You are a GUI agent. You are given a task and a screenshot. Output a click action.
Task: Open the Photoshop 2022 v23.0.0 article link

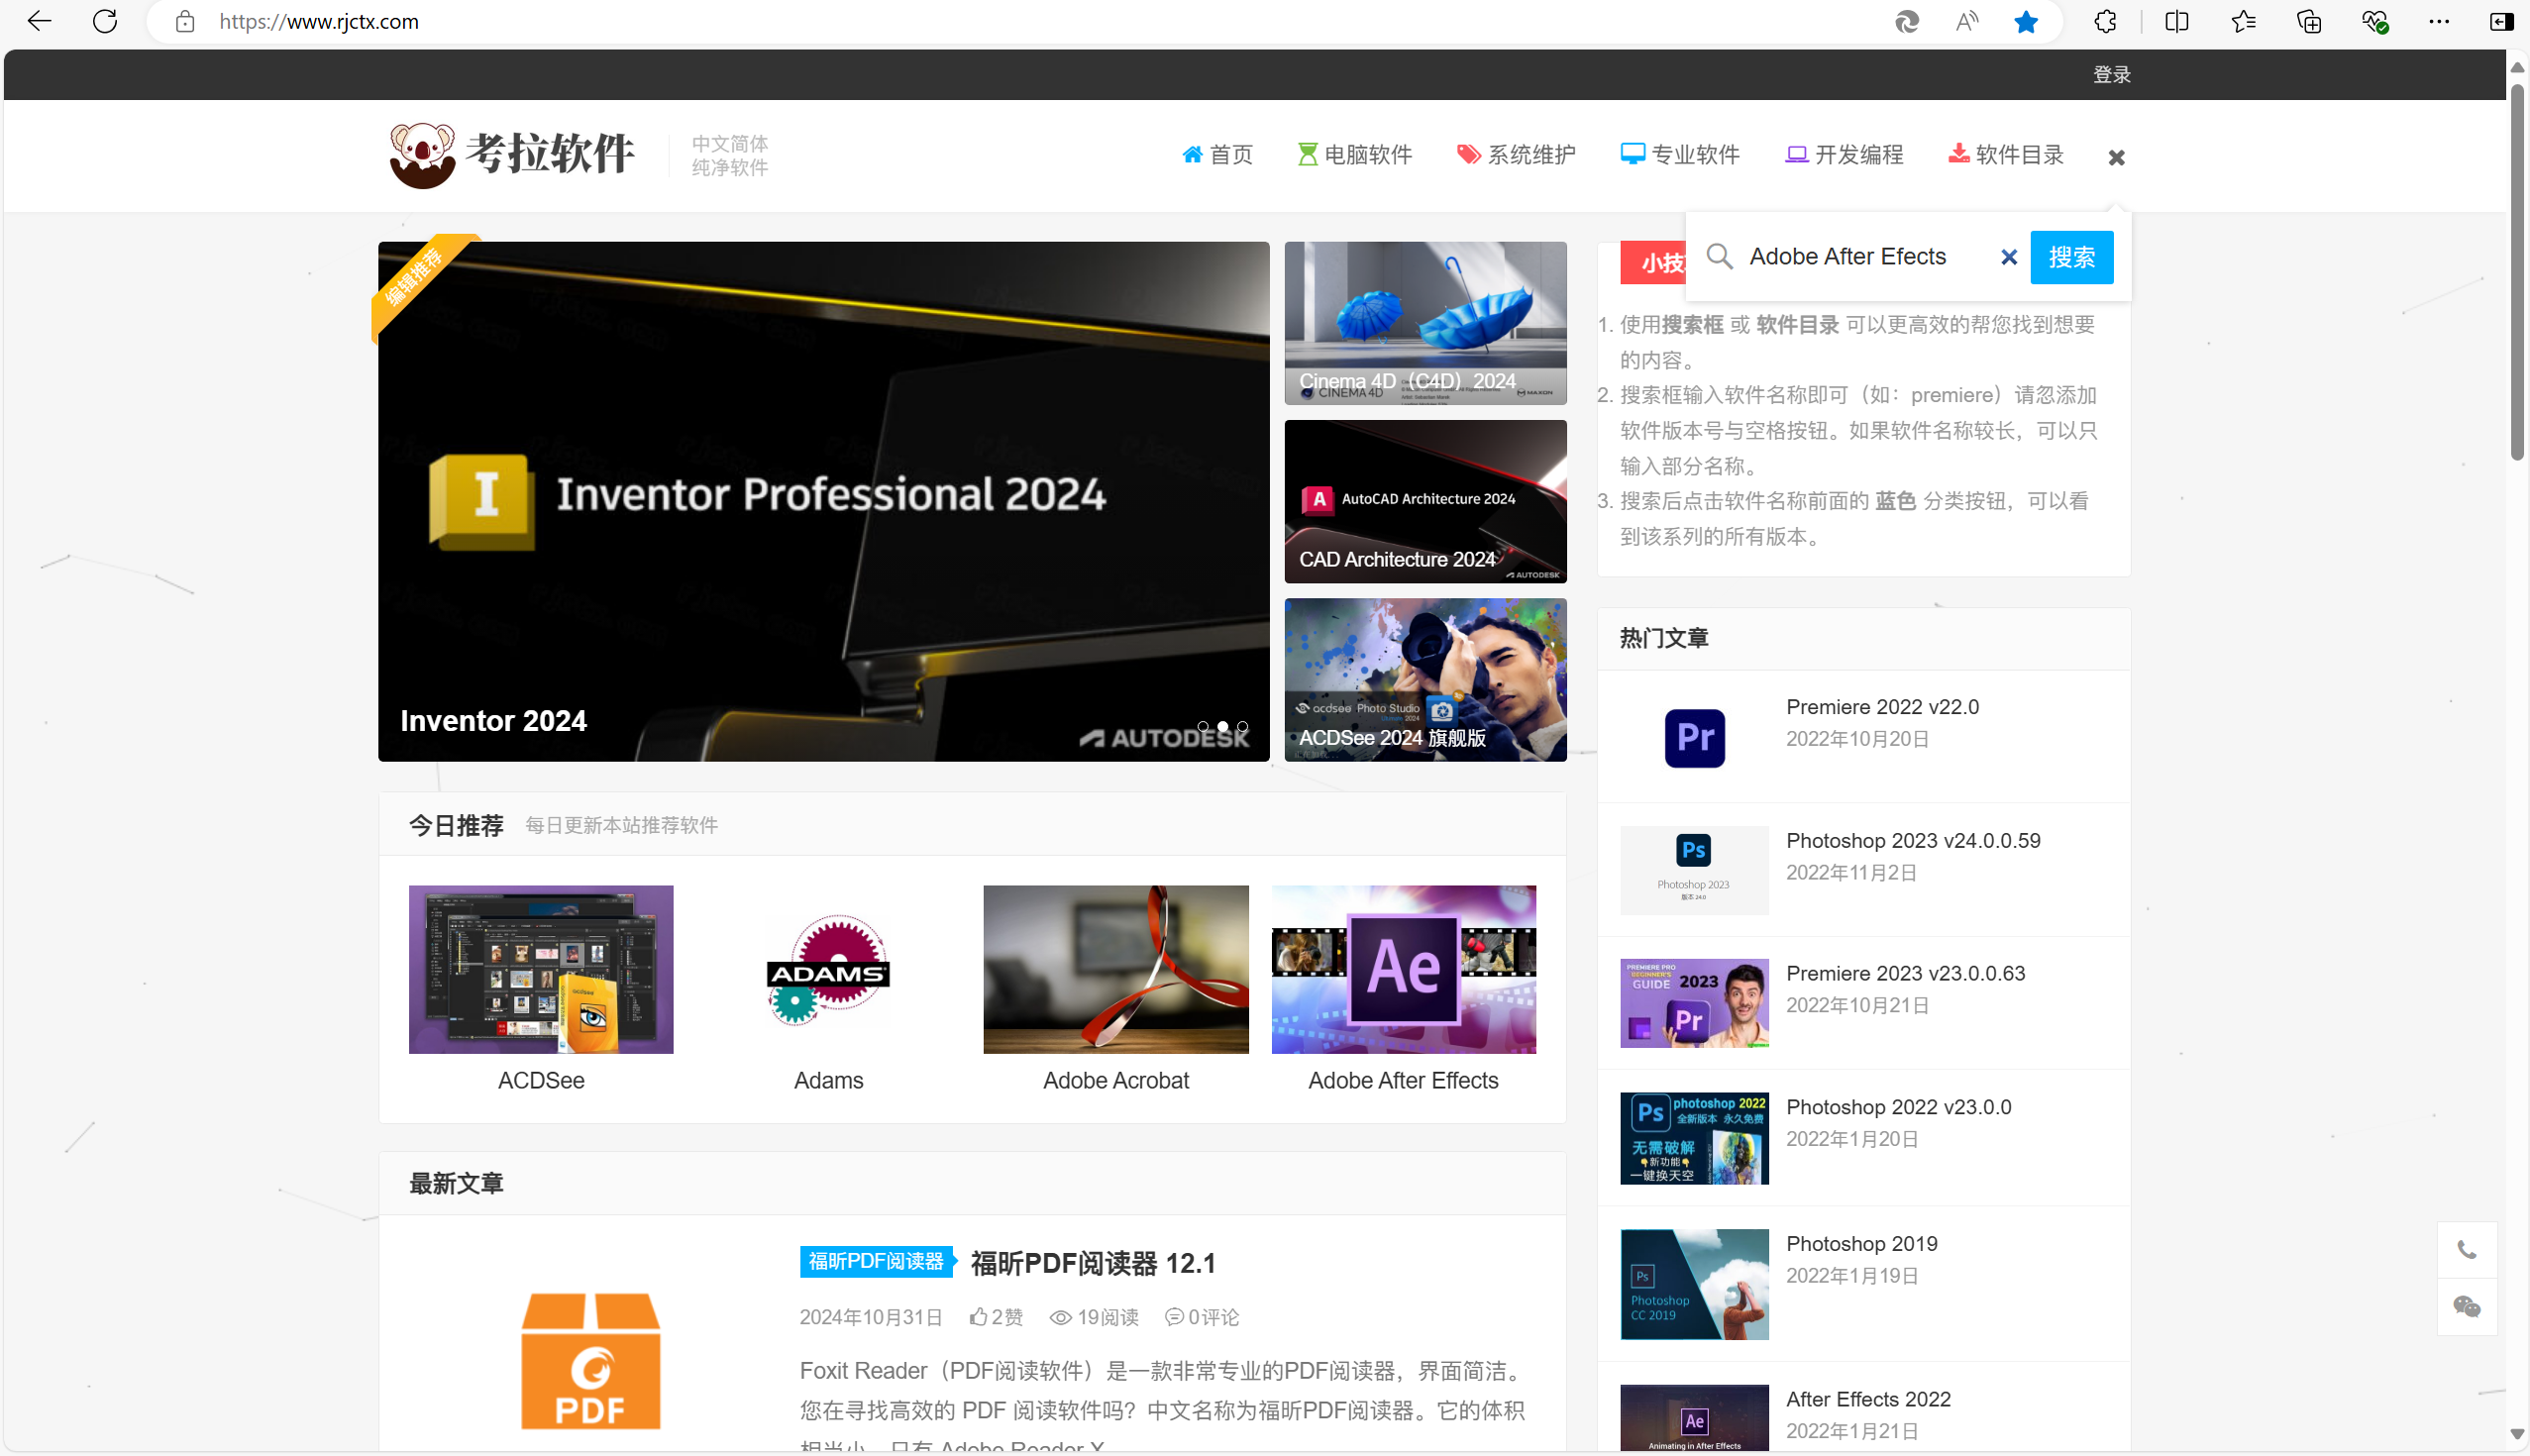click(1898, 1107)
